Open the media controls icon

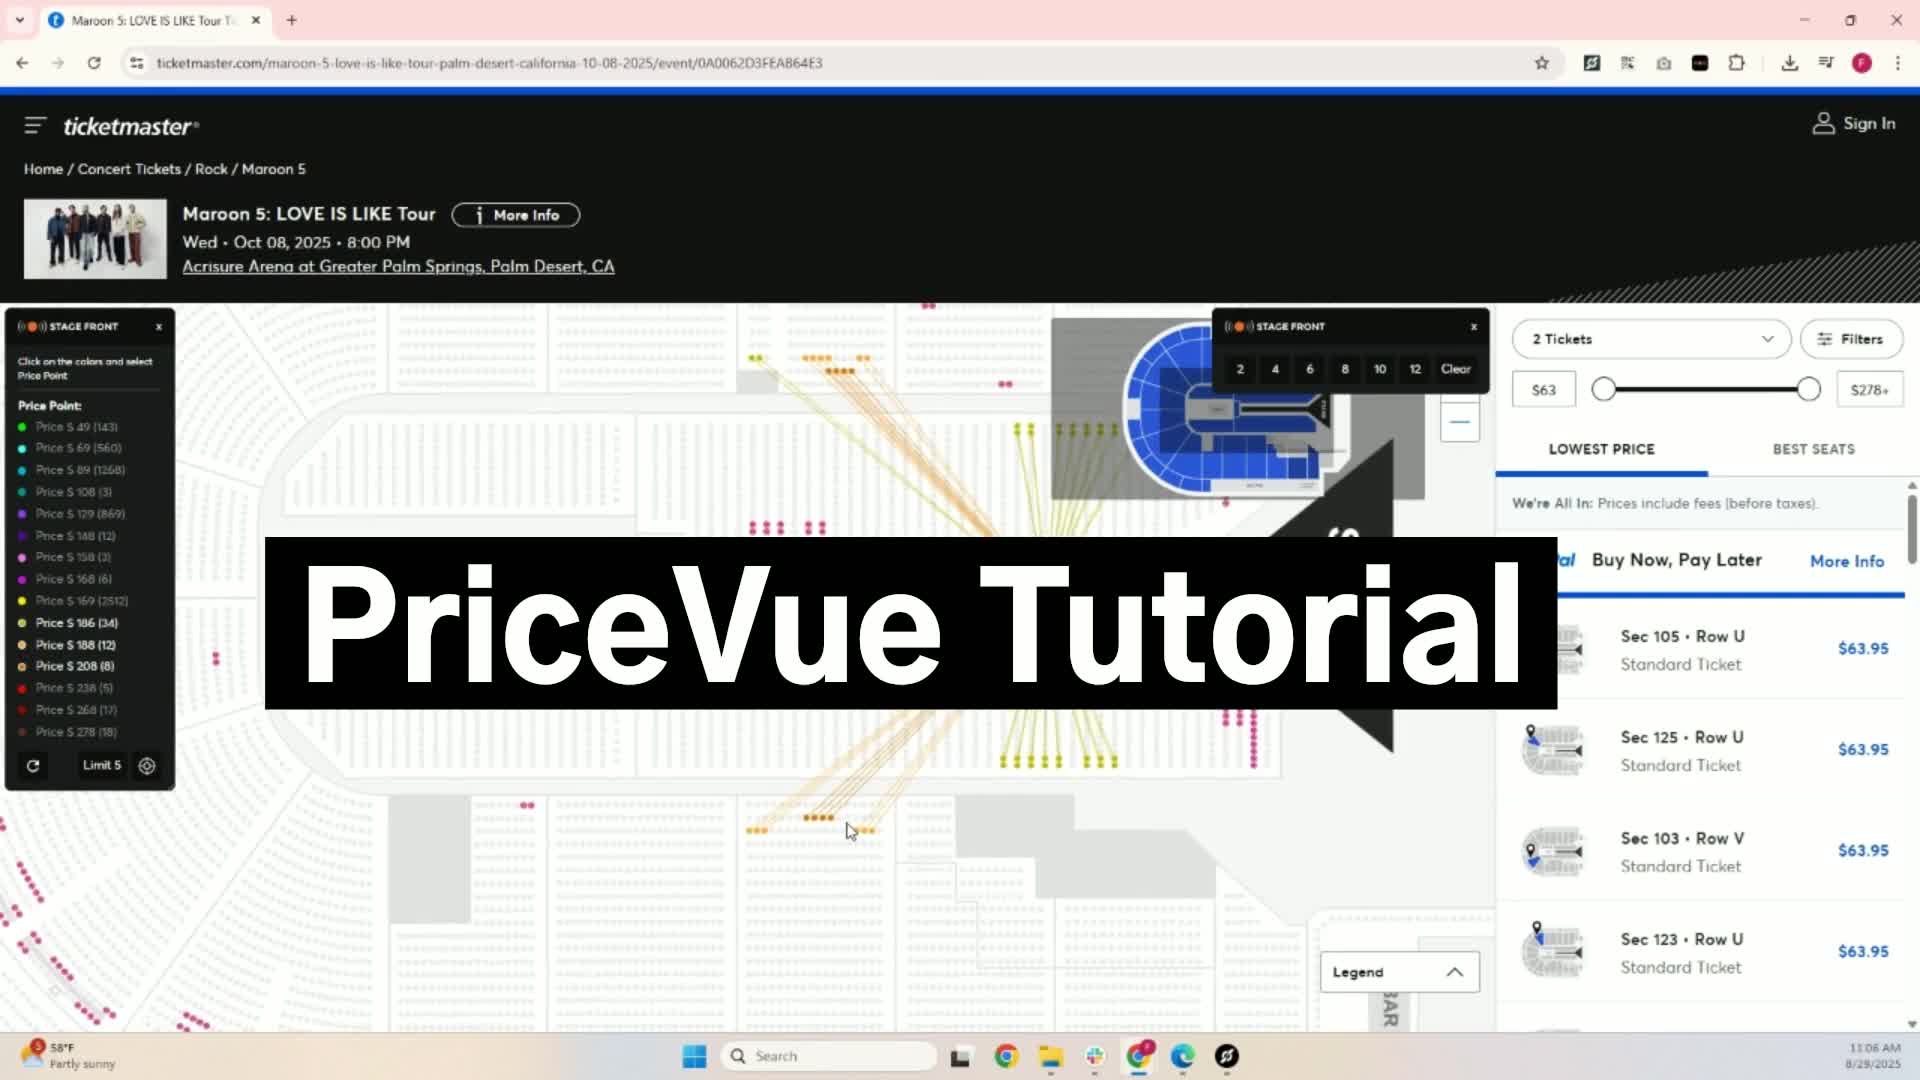coord(1825,63)
